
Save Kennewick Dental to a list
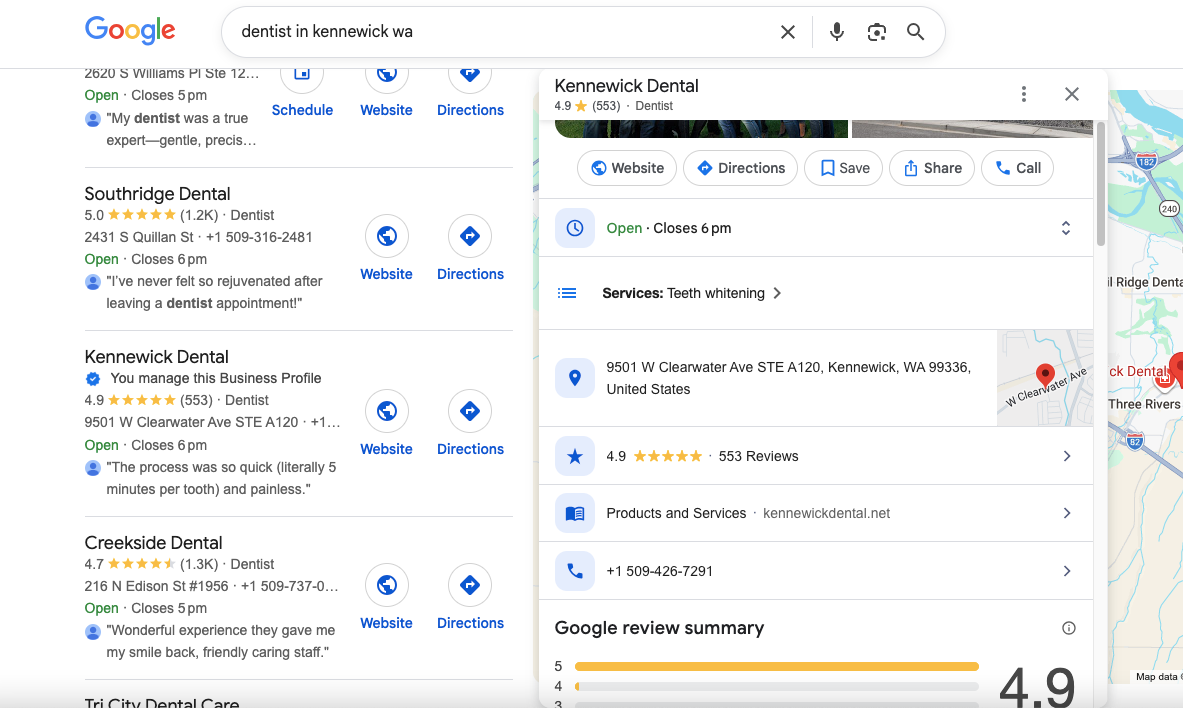pyautogui.click(x=843, y=168)
